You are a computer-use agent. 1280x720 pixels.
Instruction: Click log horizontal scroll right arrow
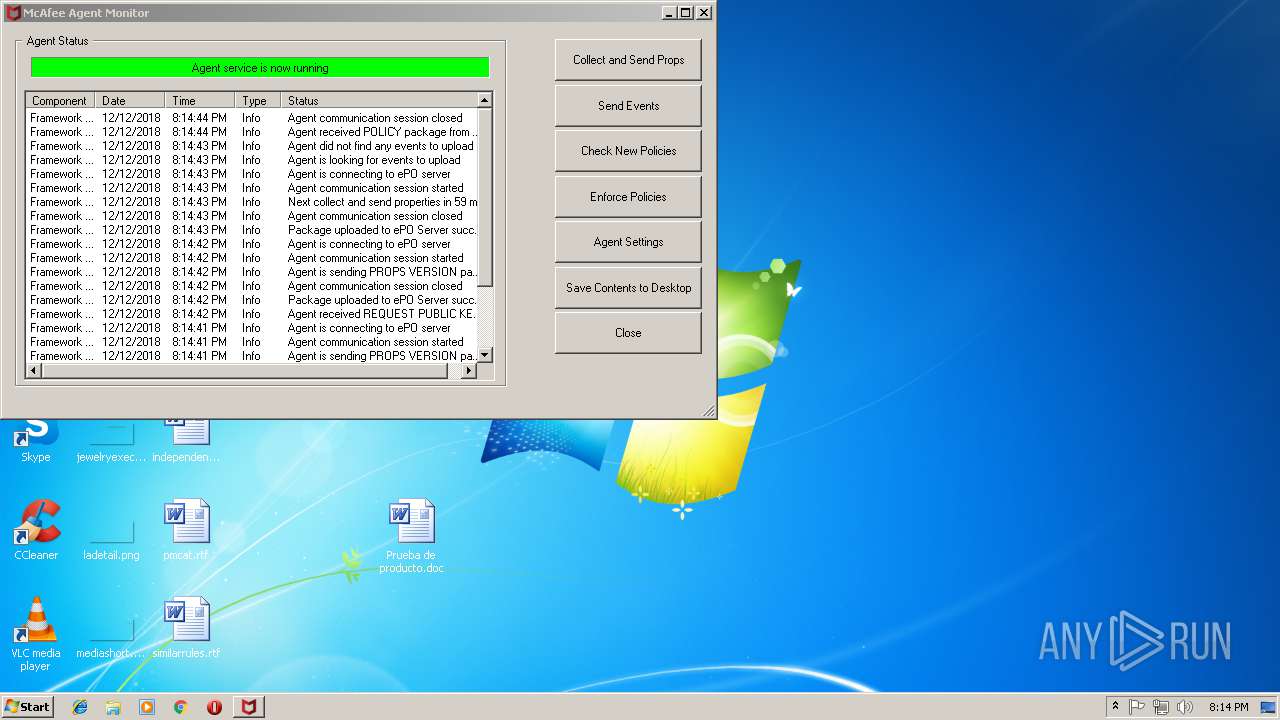[x=469, y=371]
